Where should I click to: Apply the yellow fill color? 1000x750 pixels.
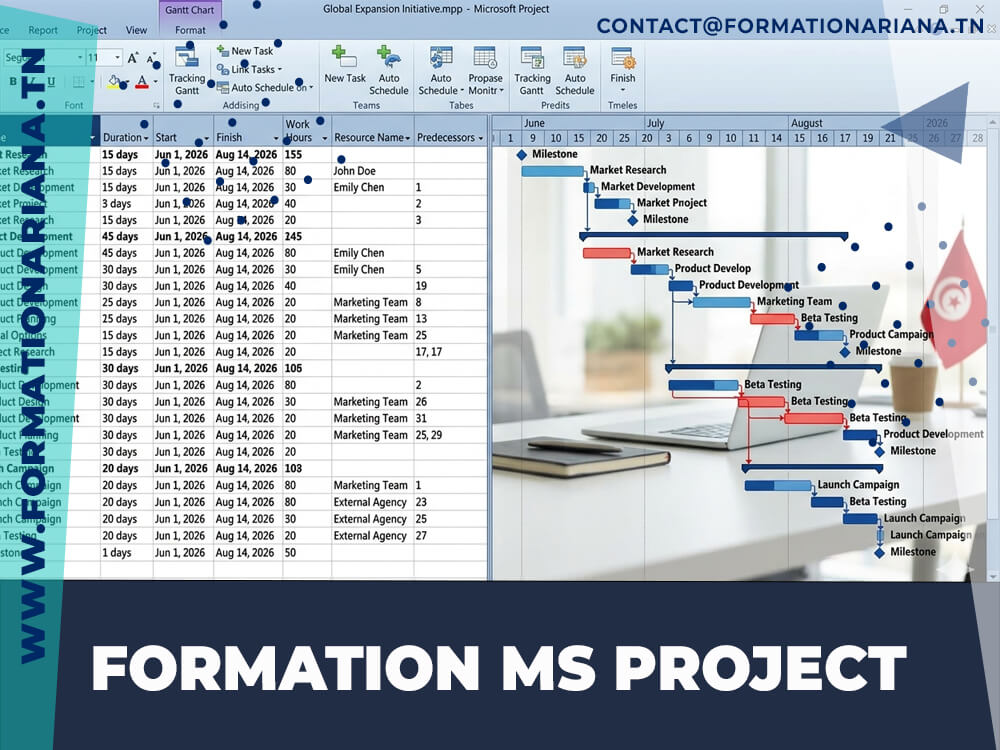[114, 82]
